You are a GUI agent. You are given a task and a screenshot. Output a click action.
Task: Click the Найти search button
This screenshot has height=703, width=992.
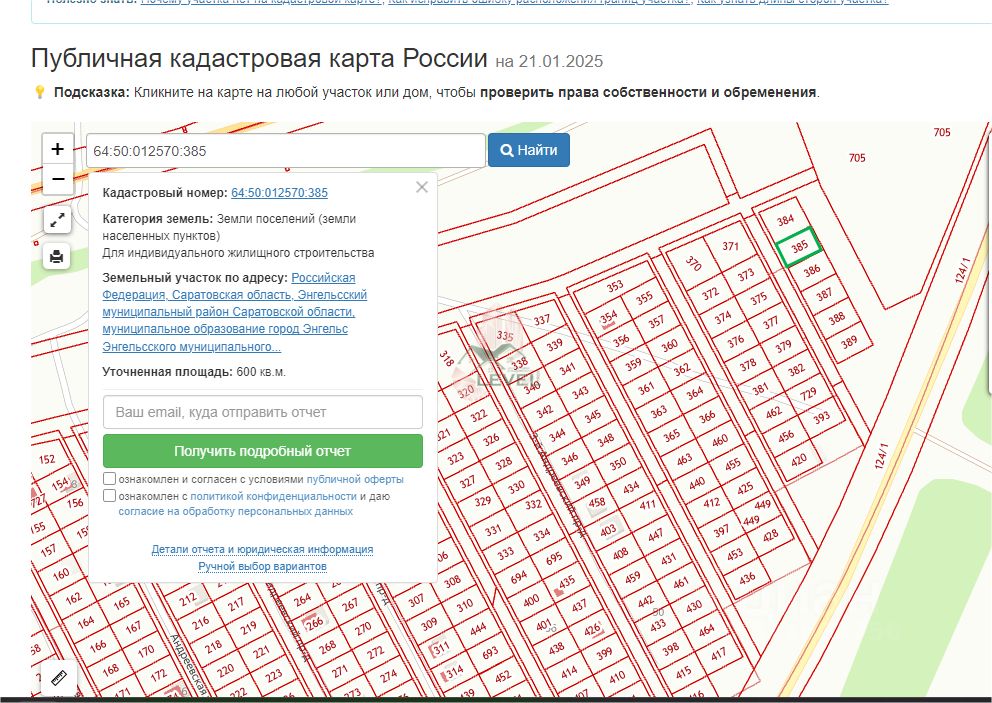click(x=529, y=150)
